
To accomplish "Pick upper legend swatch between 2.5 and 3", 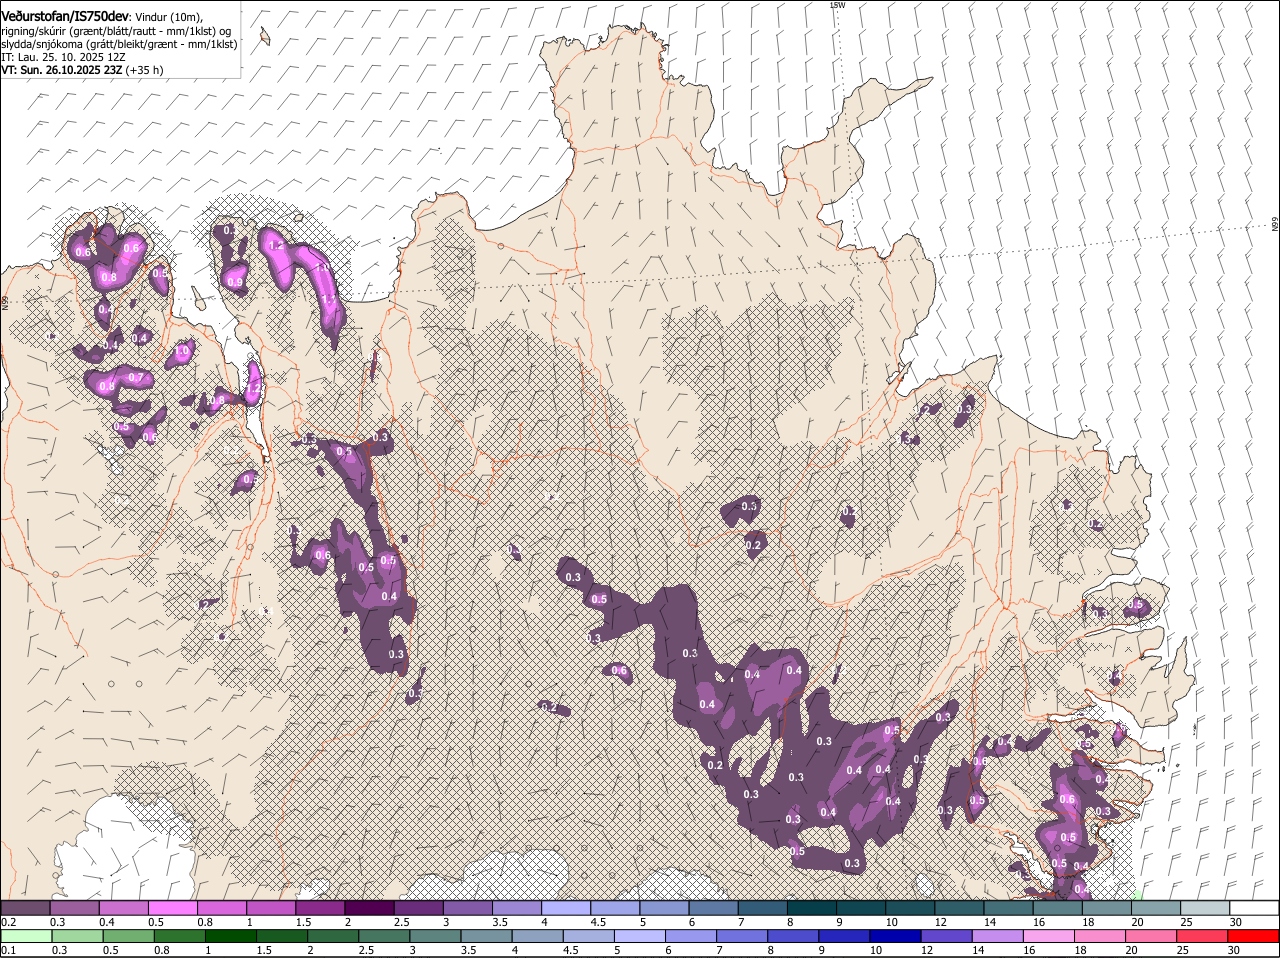I will [418, 907].
